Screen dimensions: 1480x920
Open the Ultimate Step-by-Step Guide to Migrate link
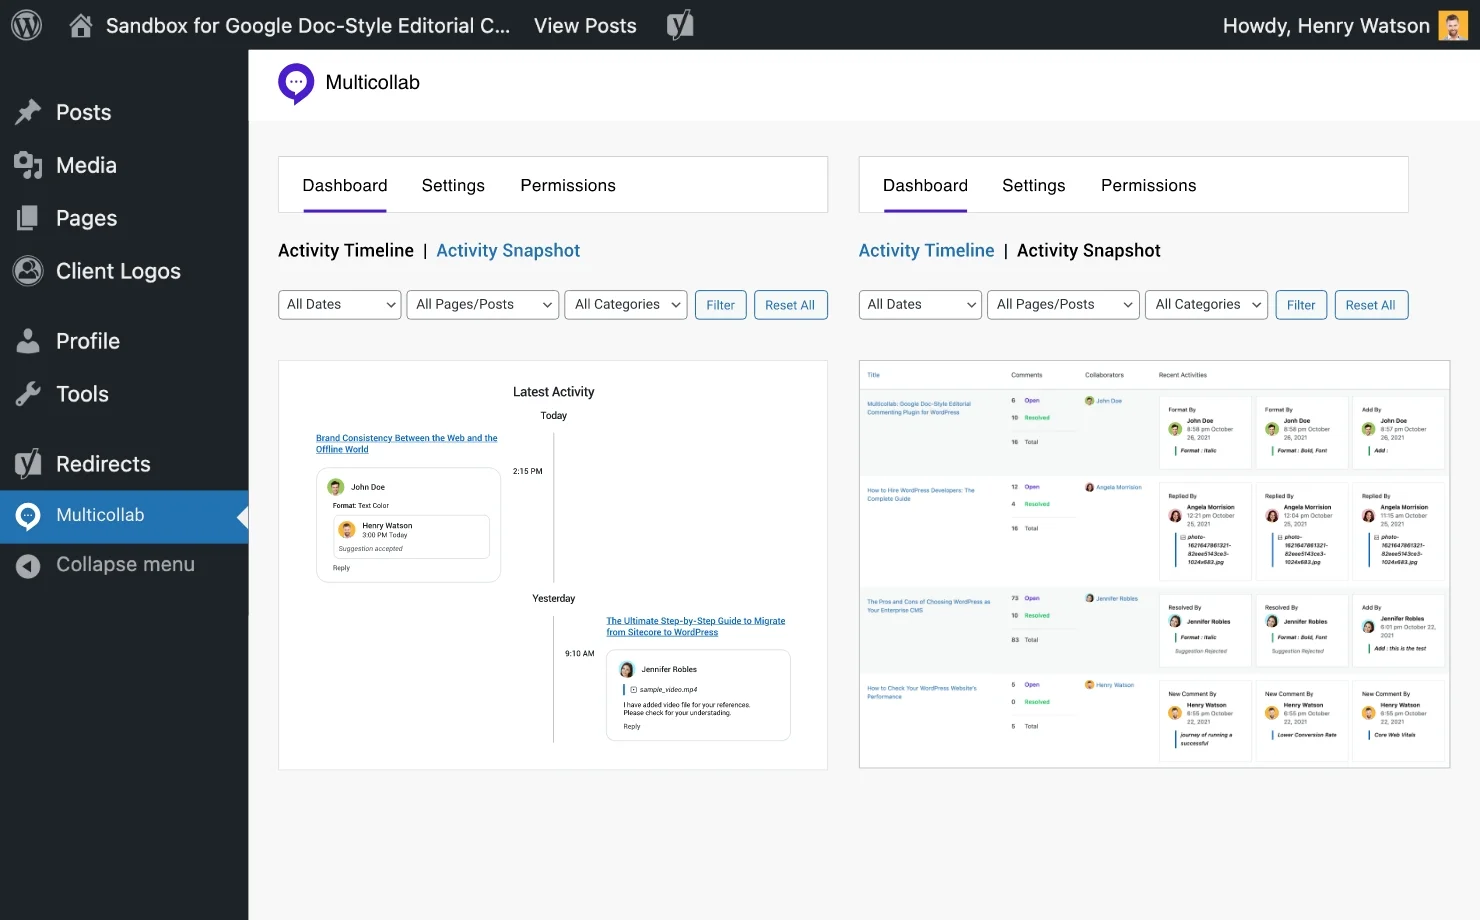point(696,627)
